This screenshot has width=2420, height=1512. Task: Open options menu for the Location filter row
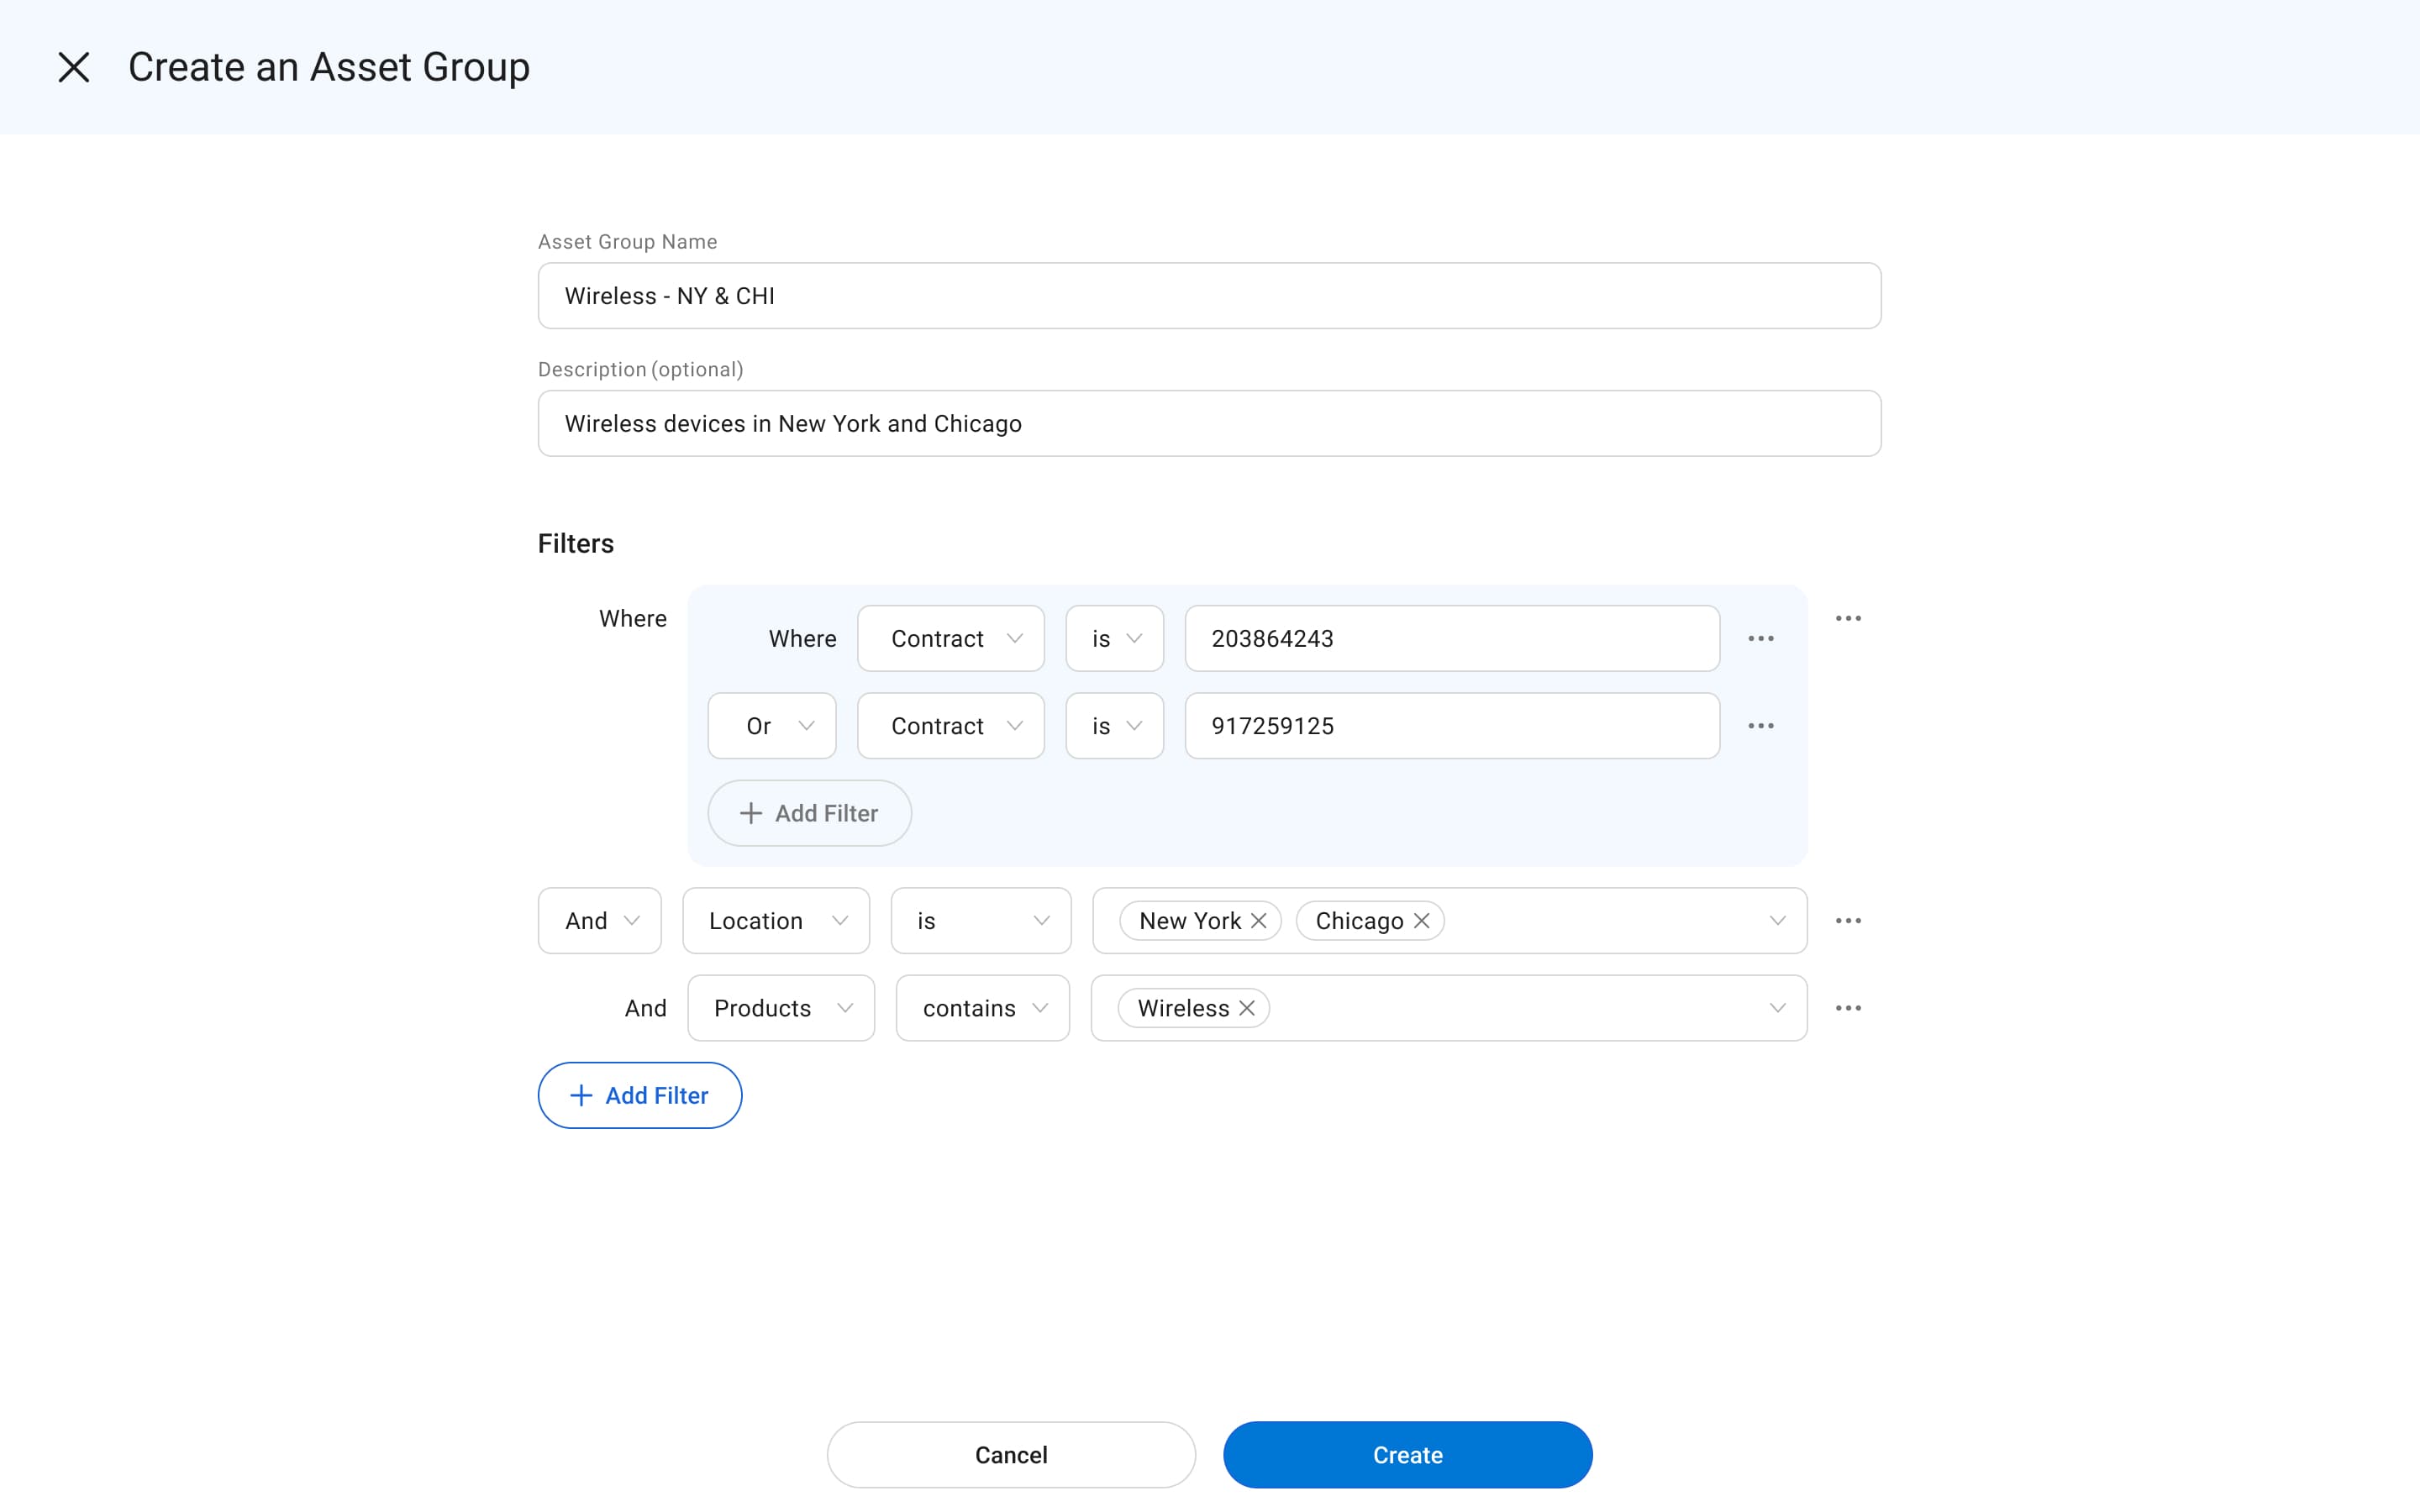1849,920
